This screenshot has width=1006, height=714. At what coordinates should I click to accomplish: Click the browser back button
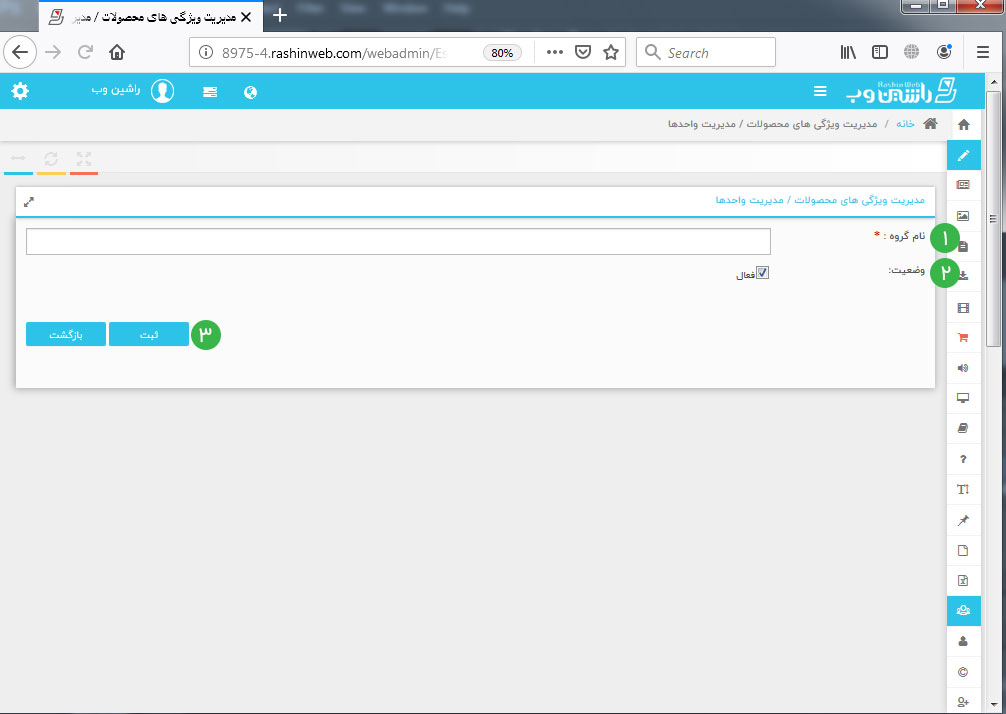[20, 53]
